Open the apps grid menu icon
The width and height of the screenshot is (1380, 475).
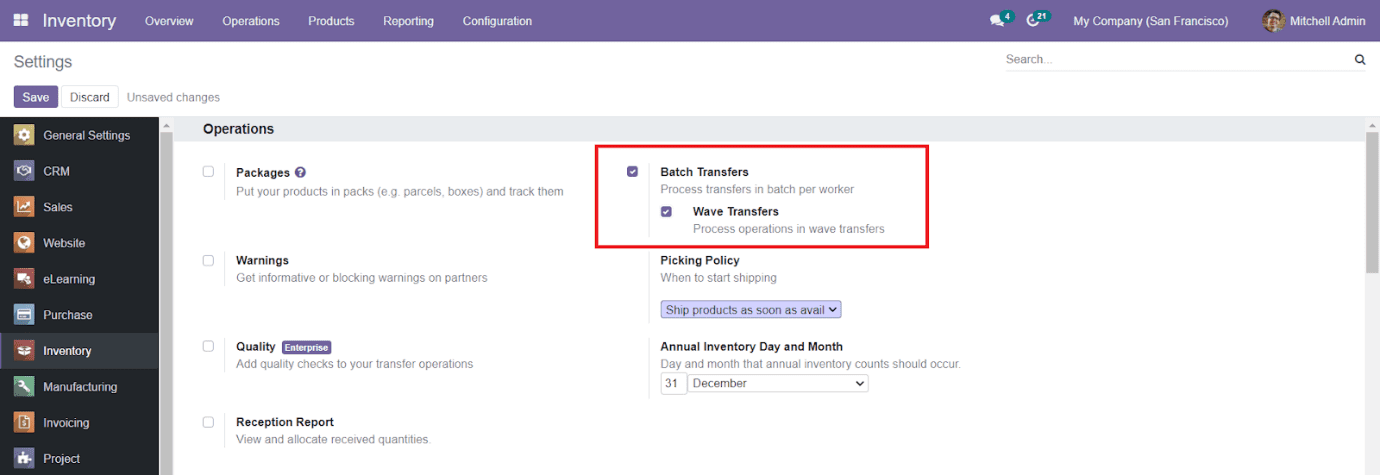pos(21,20)
